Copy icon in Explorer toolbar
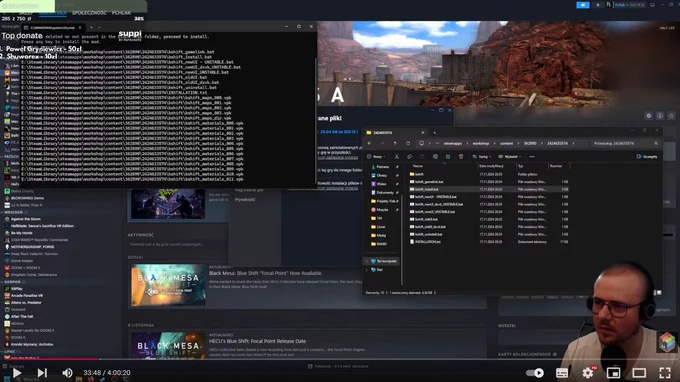 (x=409, y=157)
